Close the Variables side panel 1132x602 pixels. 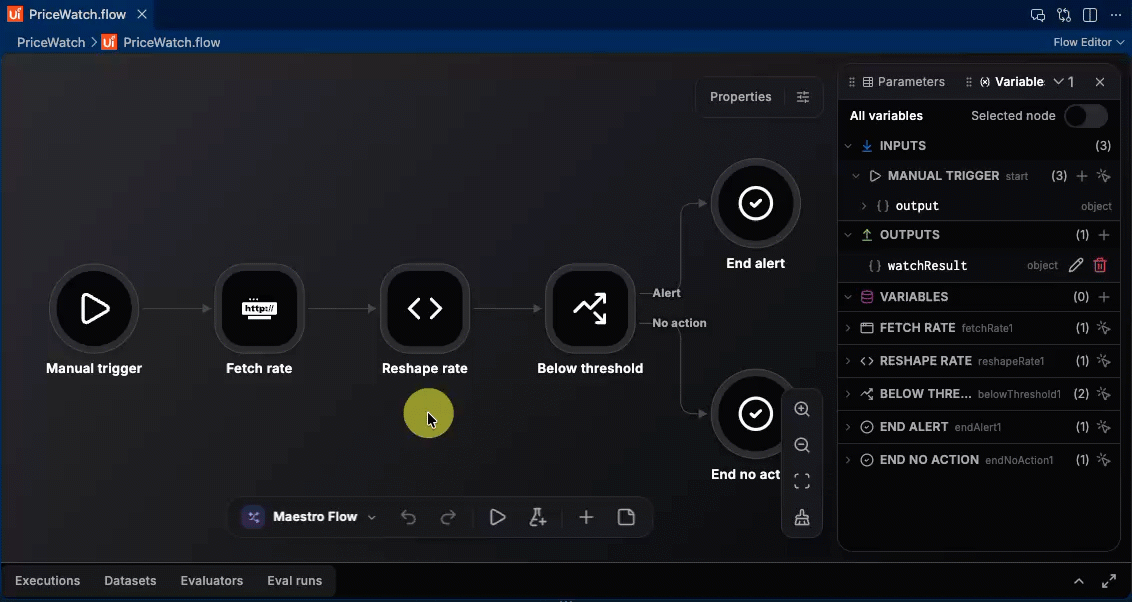1100,82
